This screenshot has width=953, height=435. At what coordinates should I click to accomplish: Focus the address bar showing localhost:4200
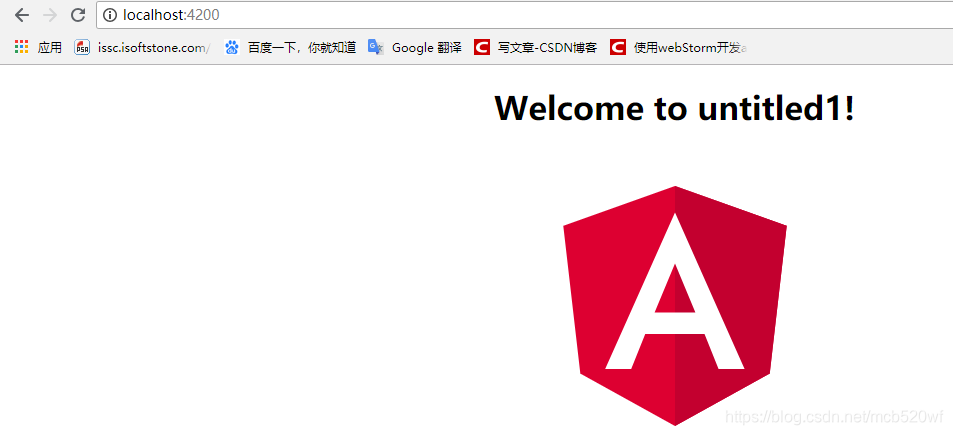[525, 15]
